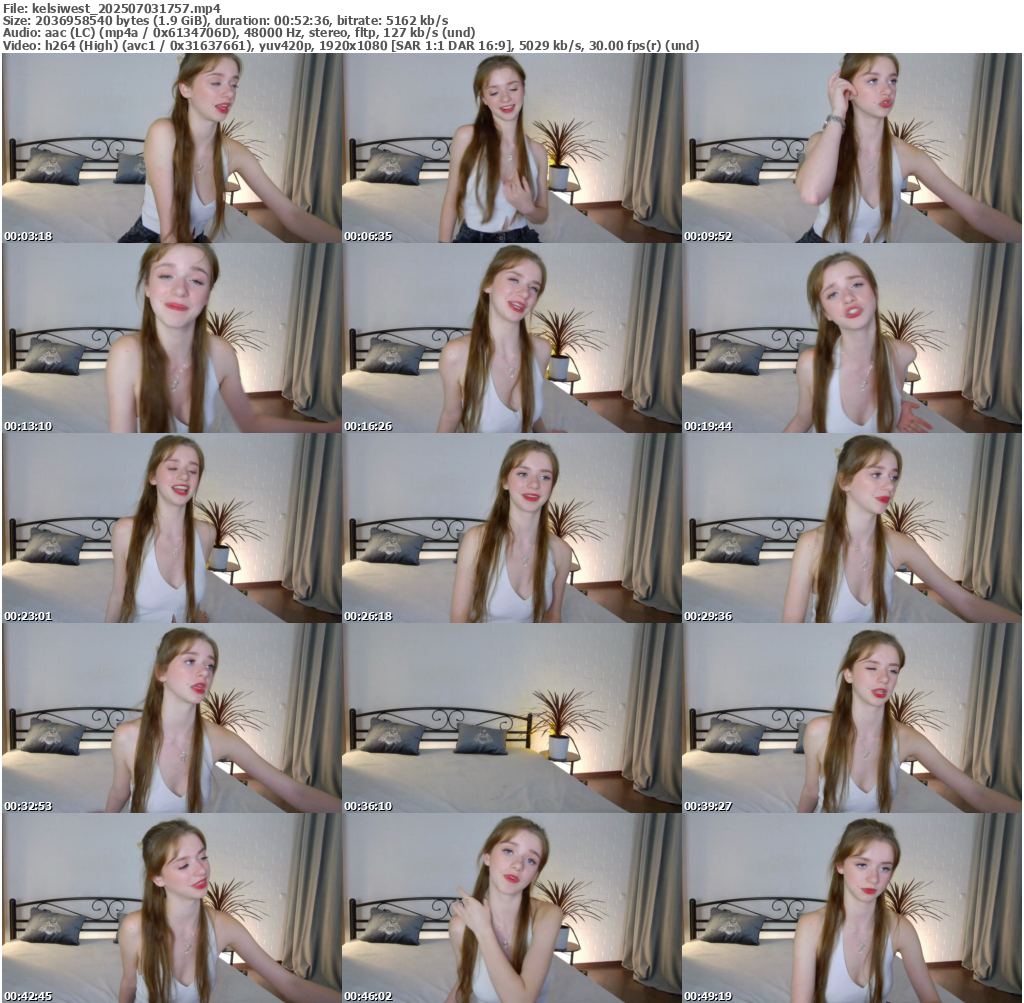Click the preview frame at 00:29:36
This screenshot has width=1024, height=1003.
(x=852, y=528)
